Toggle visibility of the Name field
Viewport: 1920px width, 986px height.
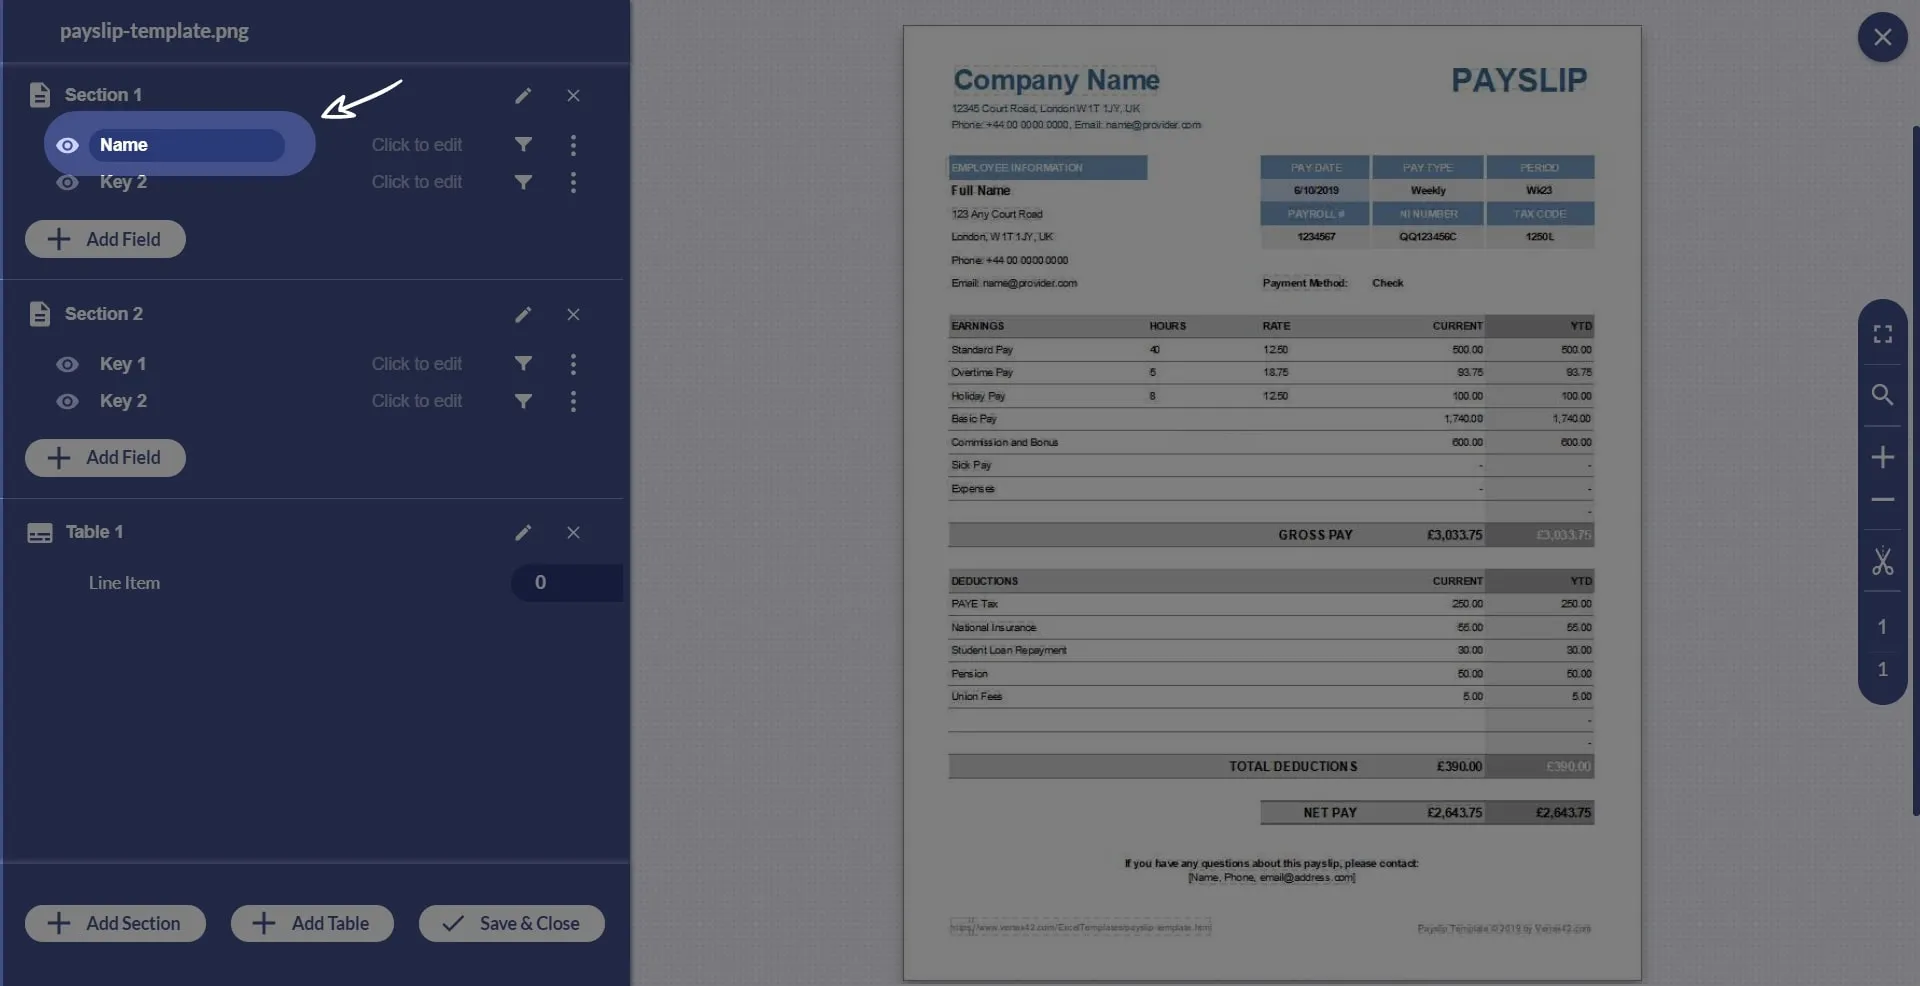[67, 145]
